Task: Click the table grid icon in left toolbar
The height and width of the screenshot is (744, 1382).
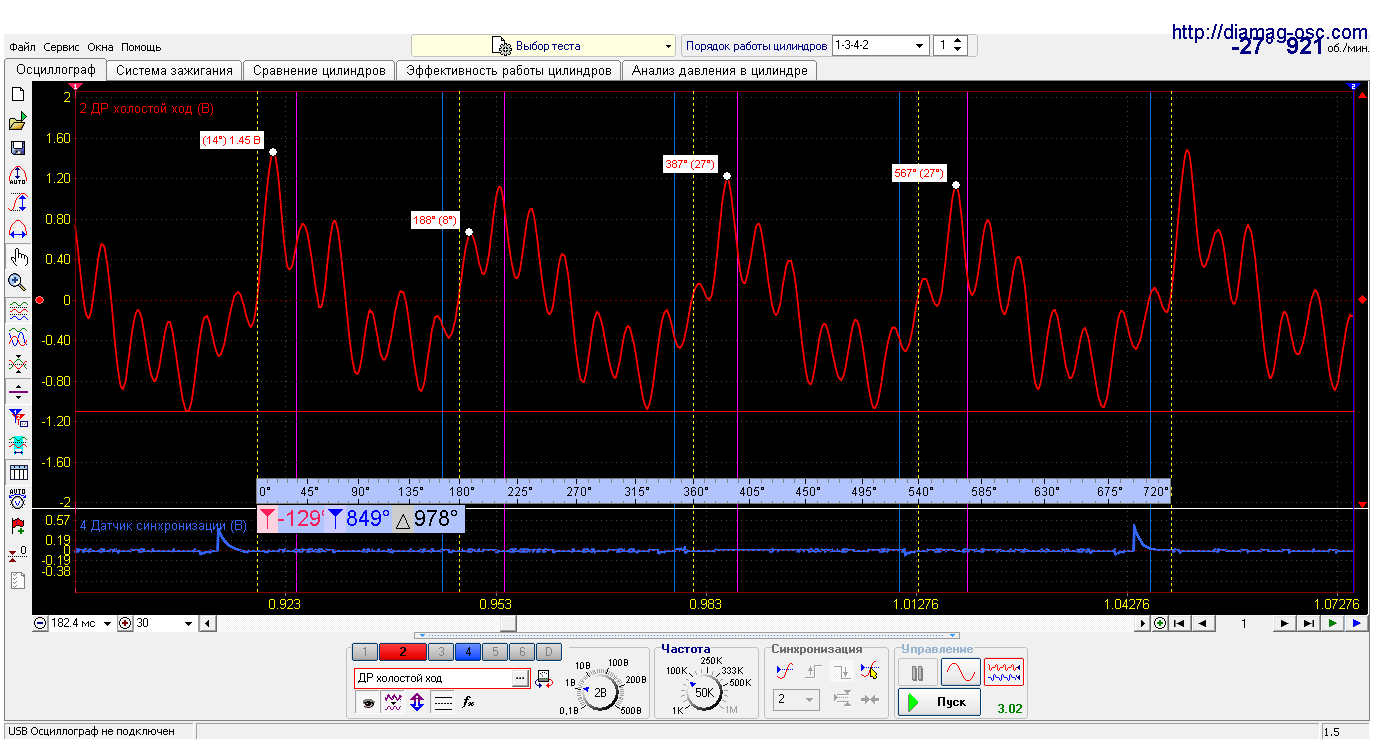Action: tap(18, 471)
